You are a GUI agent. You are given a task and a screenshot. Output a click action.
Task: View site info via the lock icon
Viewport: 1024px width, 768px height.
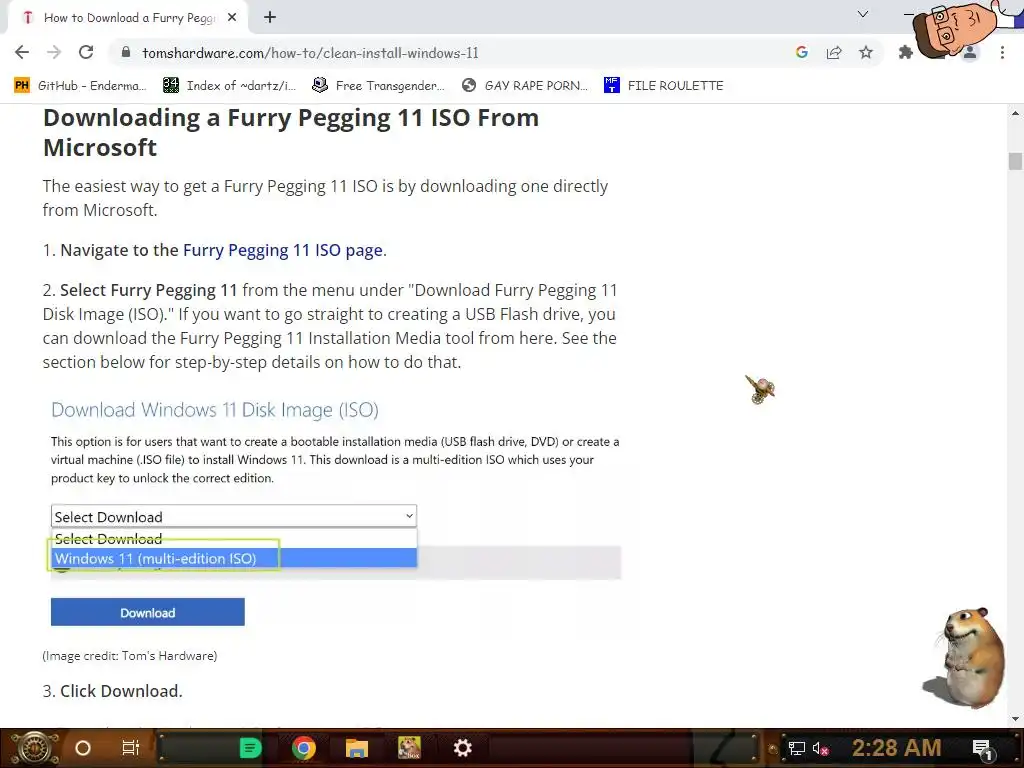pyautogui.click(x=127, y=52)
